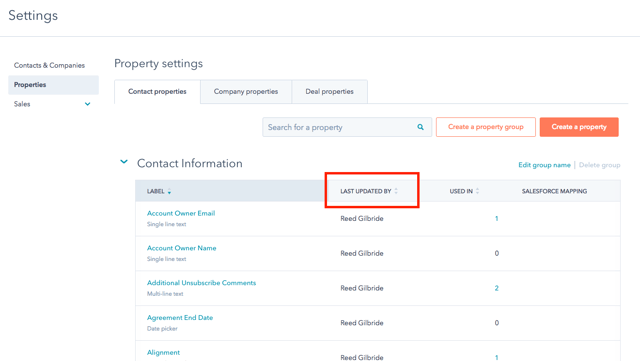Click Edit group name link
This screenshot has height=361, width=640.
[x=544, y=165]
